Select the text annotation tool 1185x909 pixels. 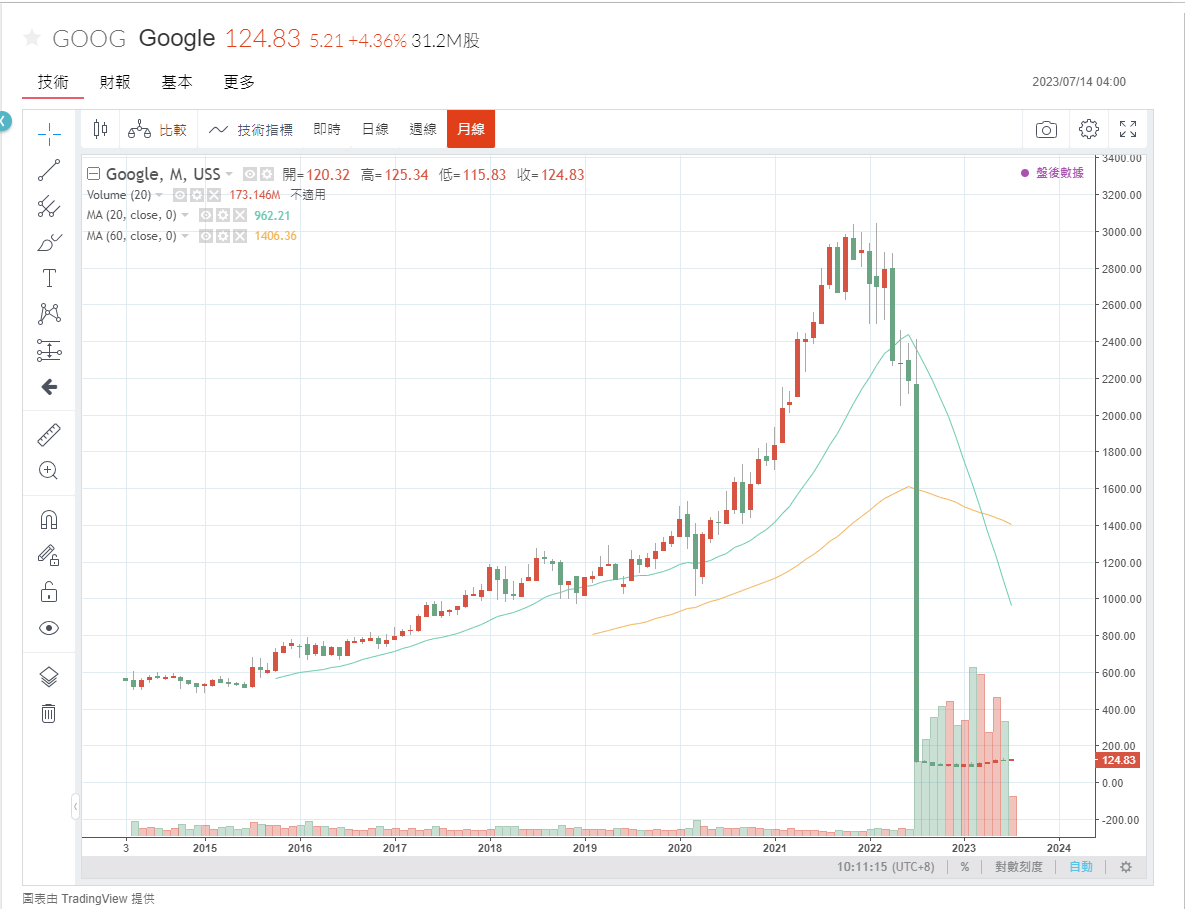pos(48,278)
